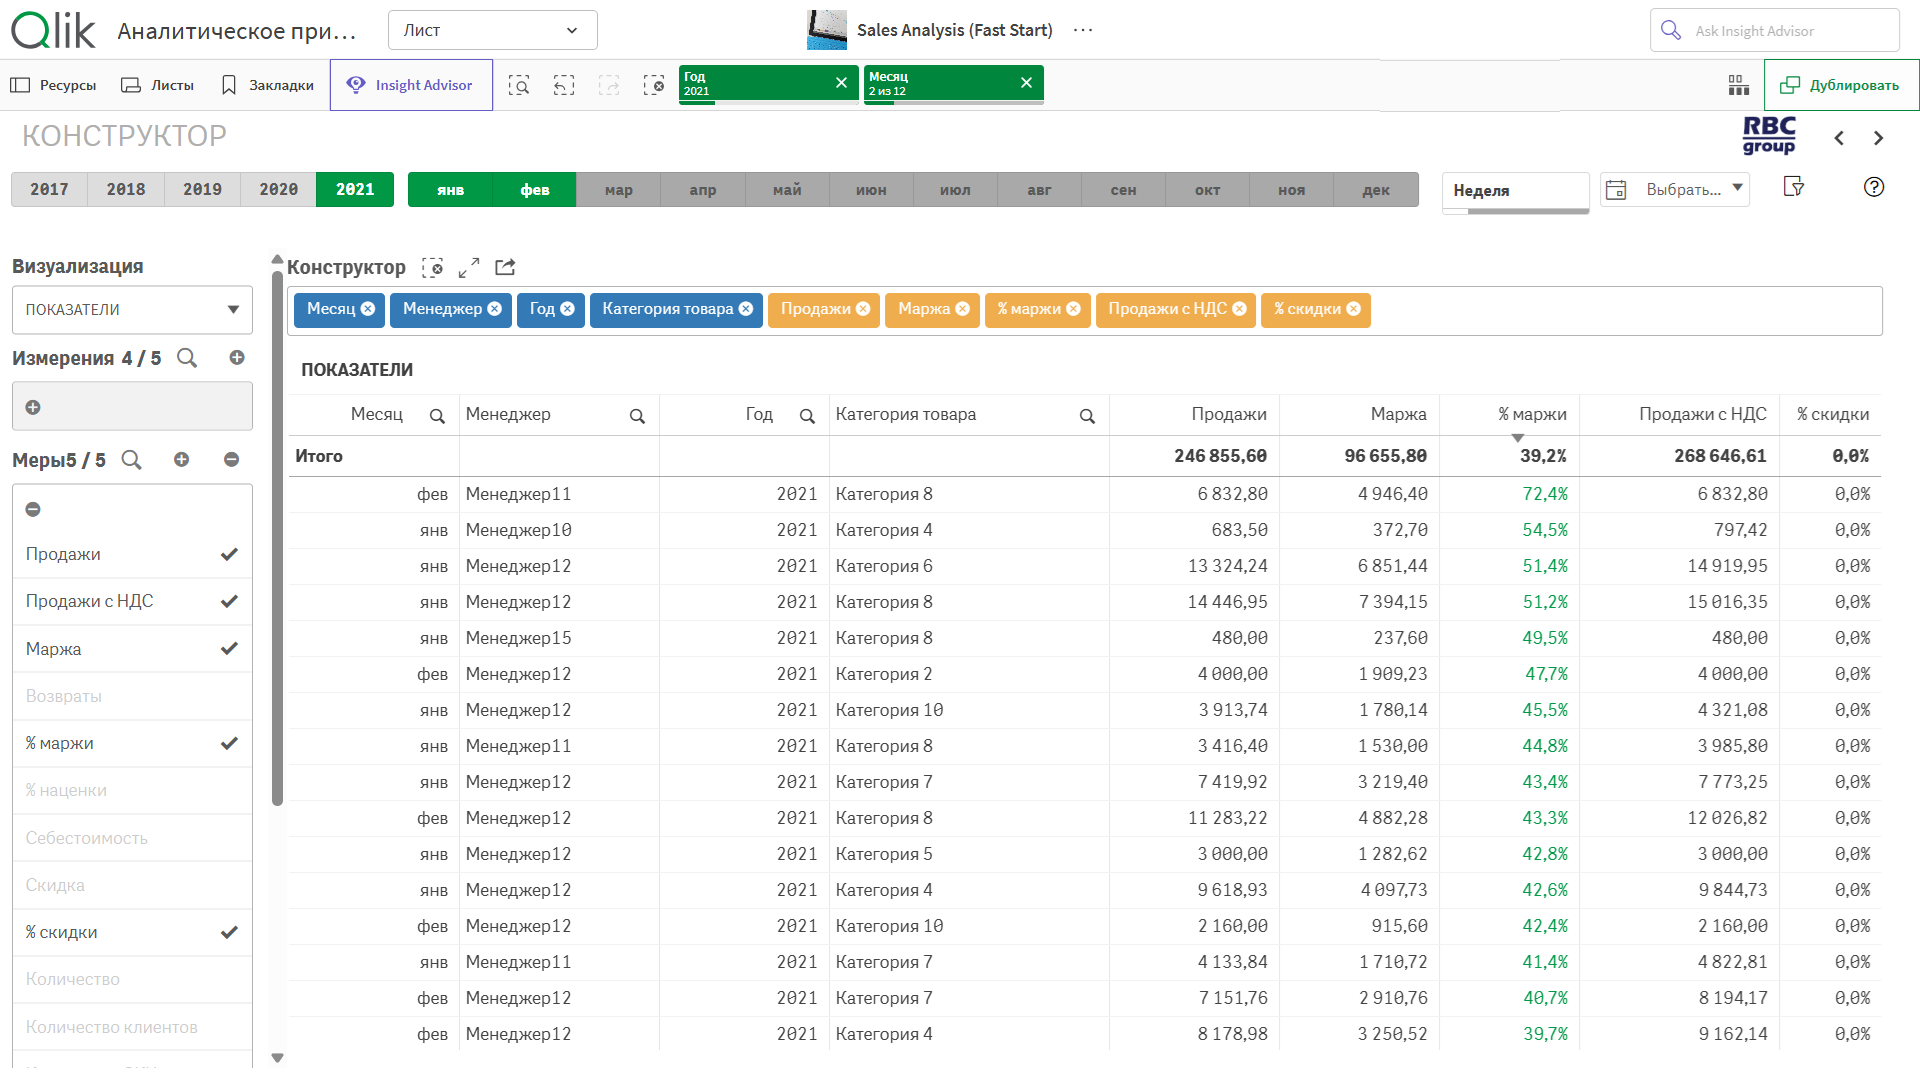Select the мар month tab
1920x1080 pixels.
(x=618, y=190)
